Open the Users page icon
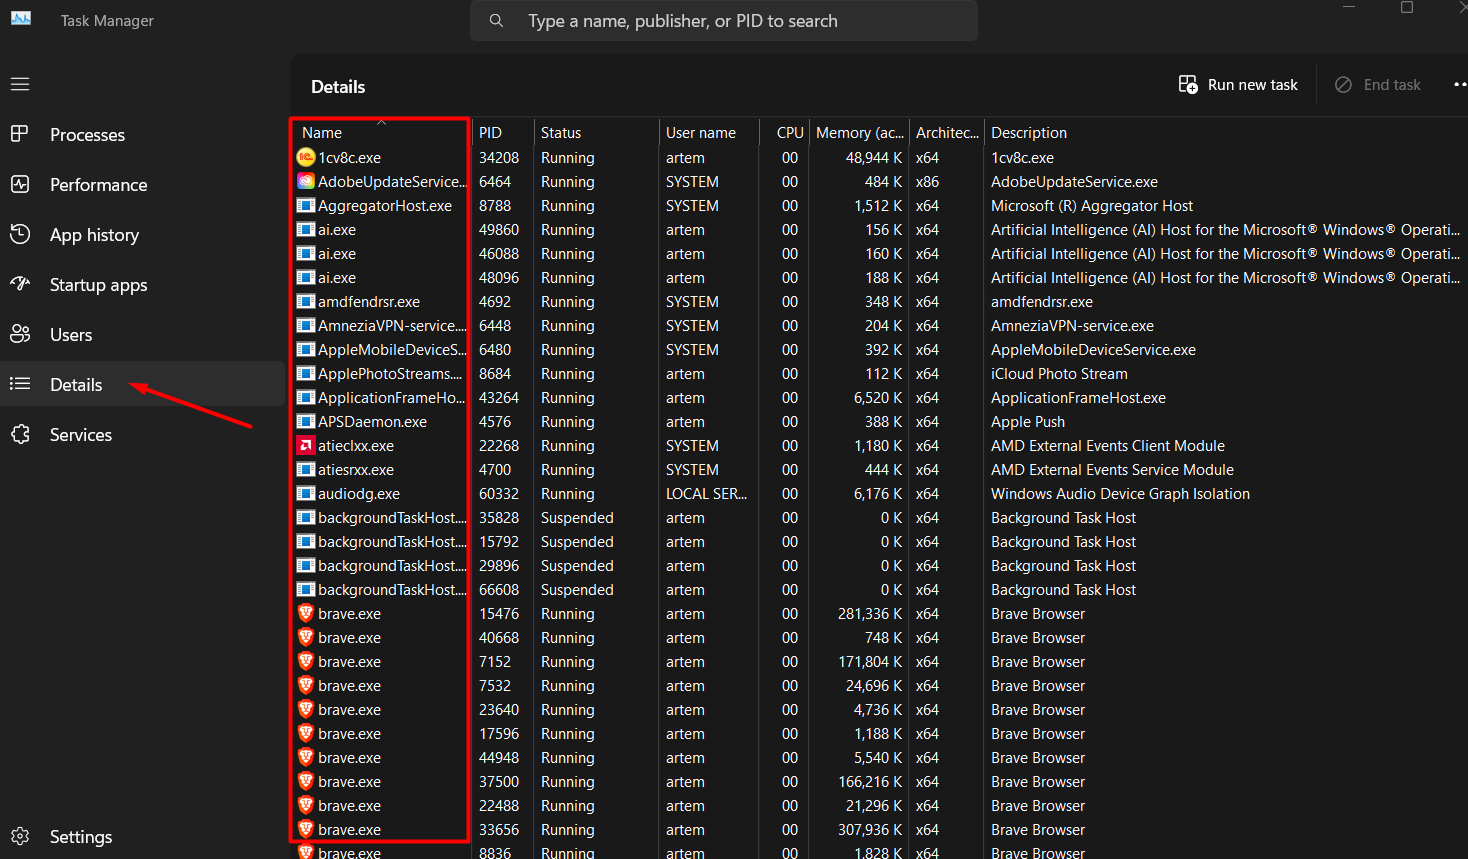Screen dimensions: 1468x859 [20, 334]
